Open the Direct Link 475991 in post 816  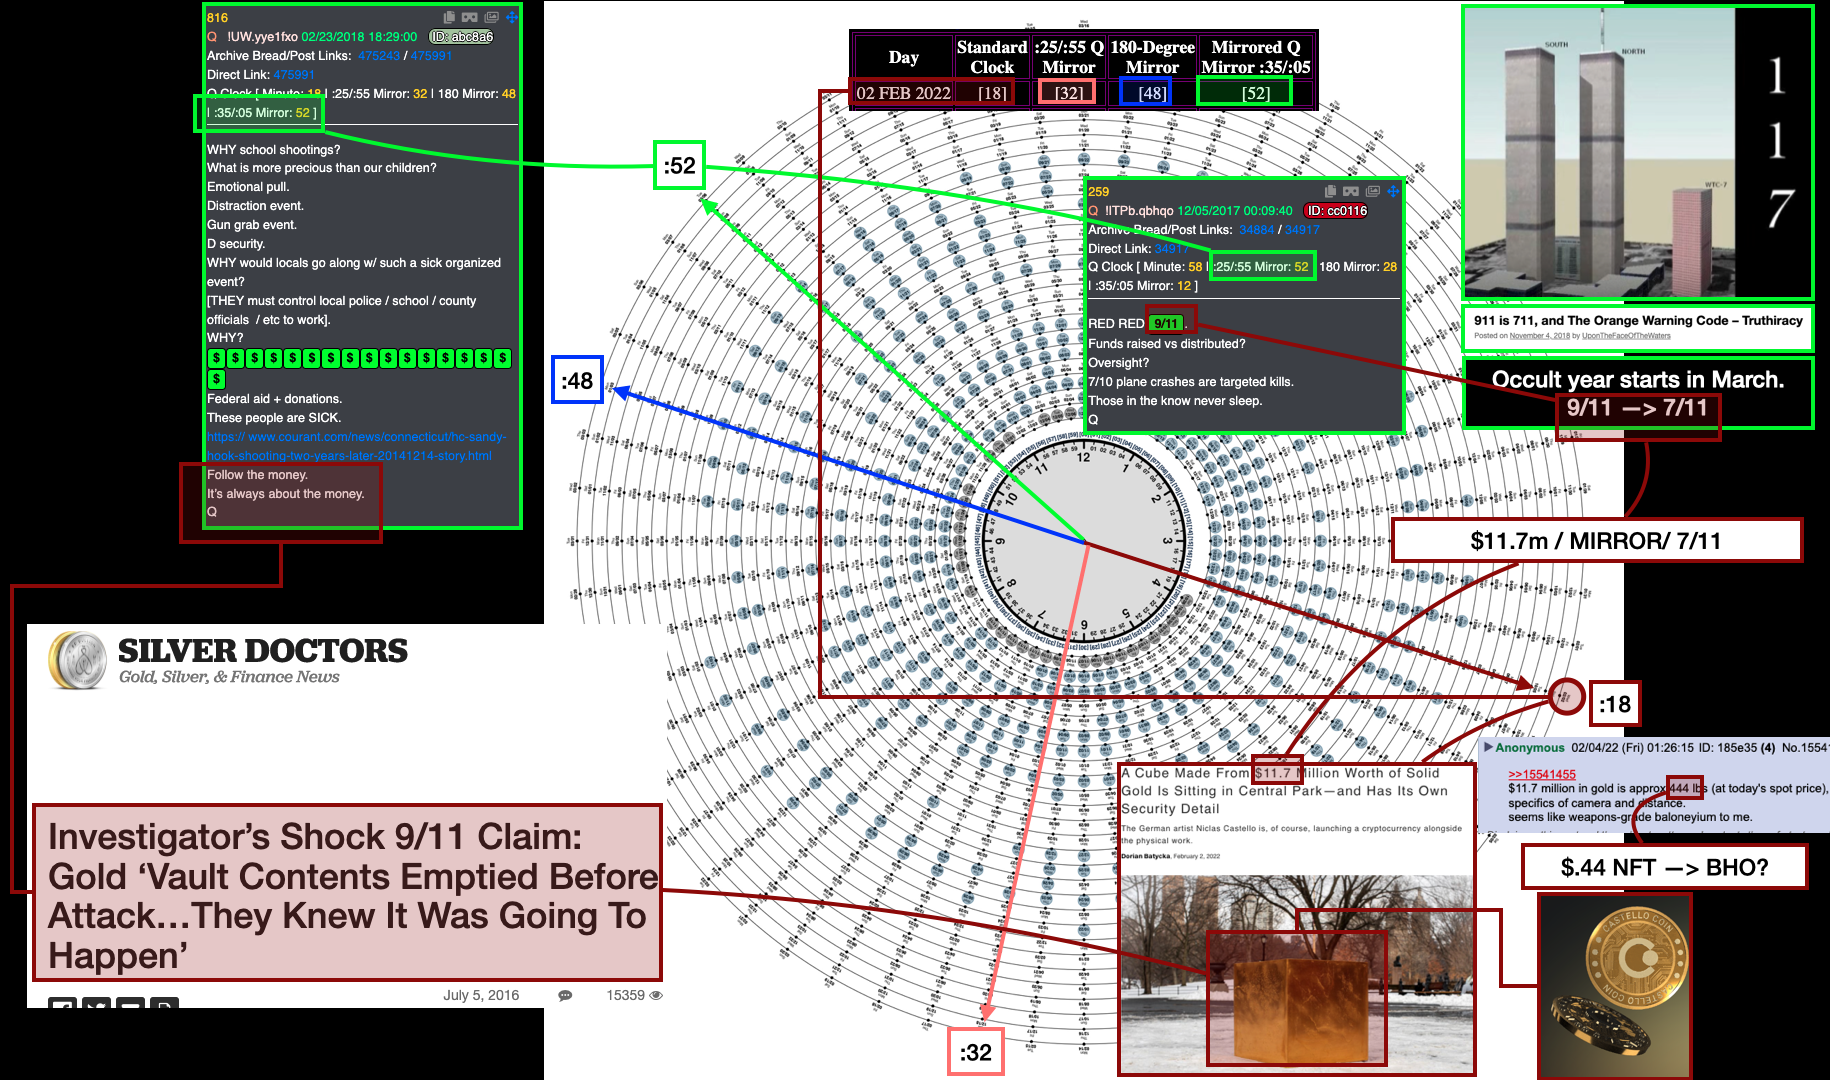pos(294,75)
